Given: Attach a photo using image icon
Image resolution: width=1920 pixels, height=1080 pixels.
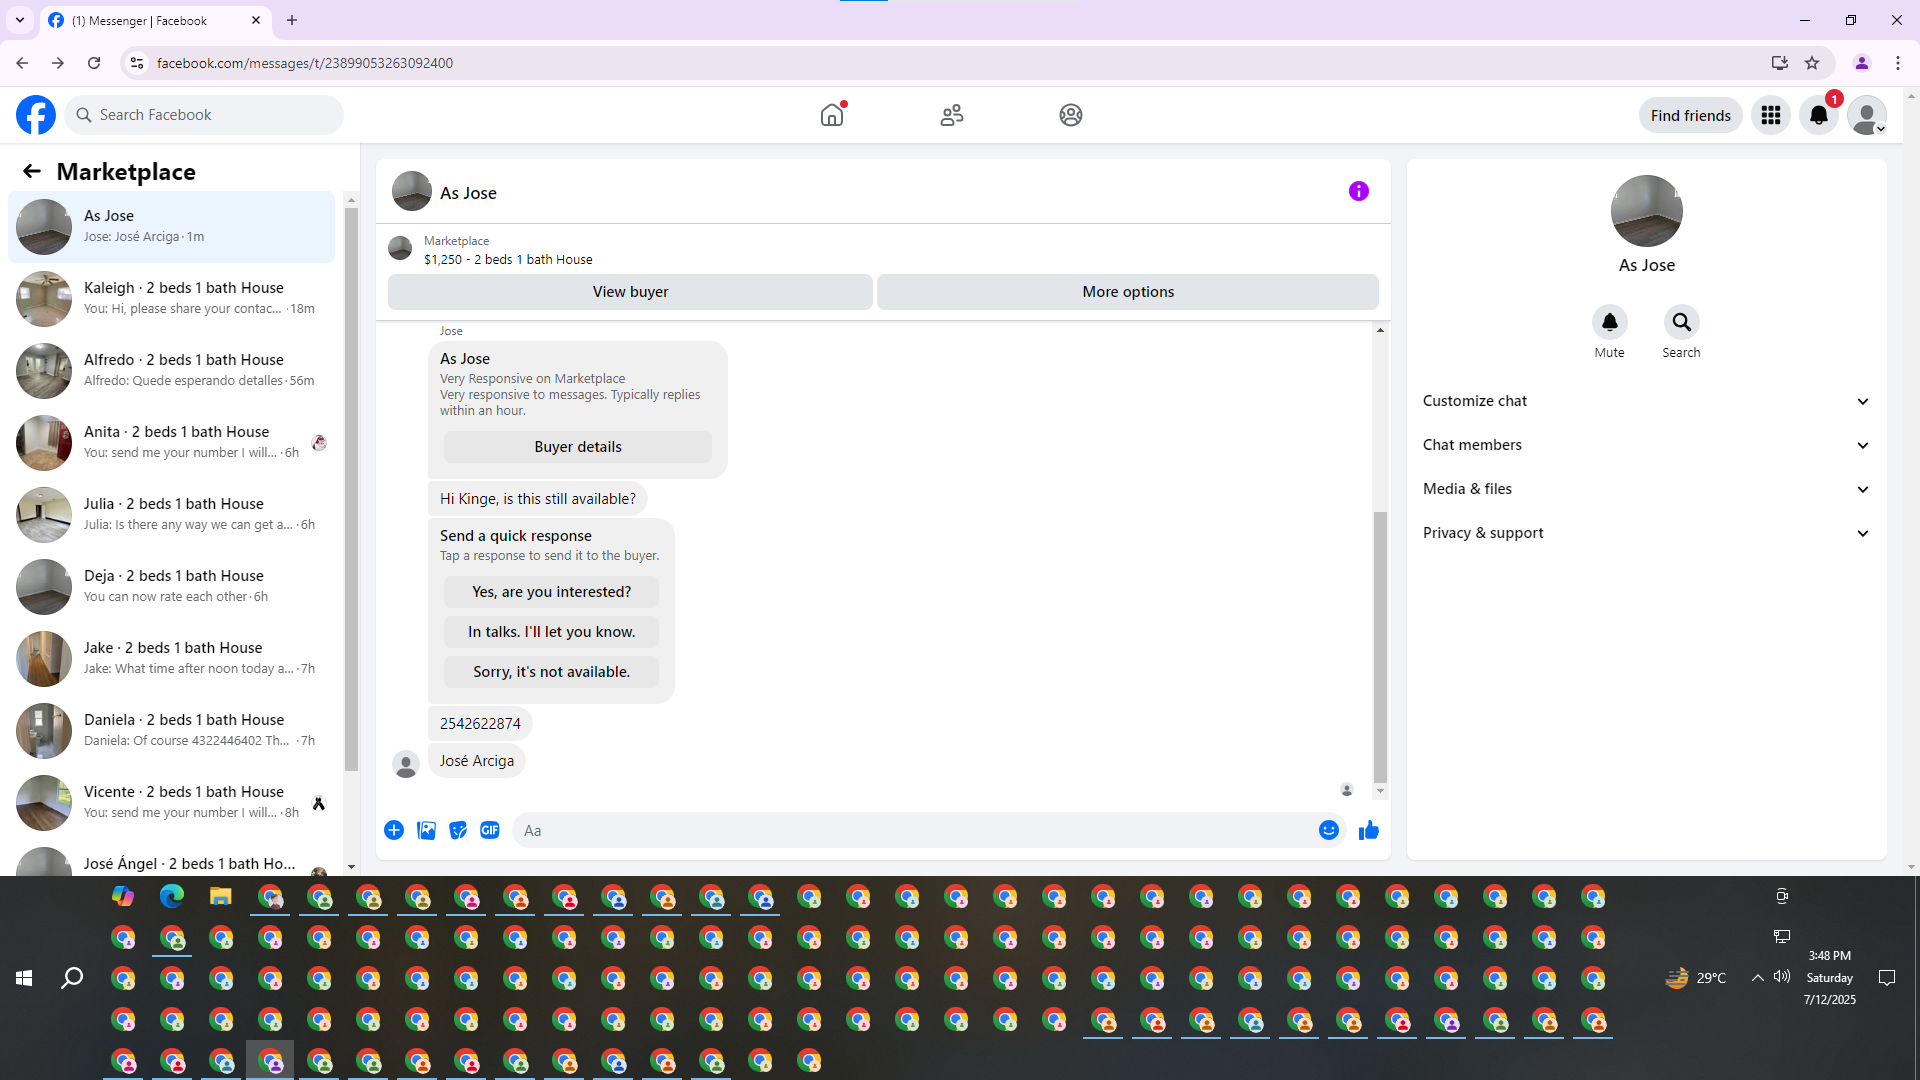Looking at the screenshot, I should [x=426, y=830].
